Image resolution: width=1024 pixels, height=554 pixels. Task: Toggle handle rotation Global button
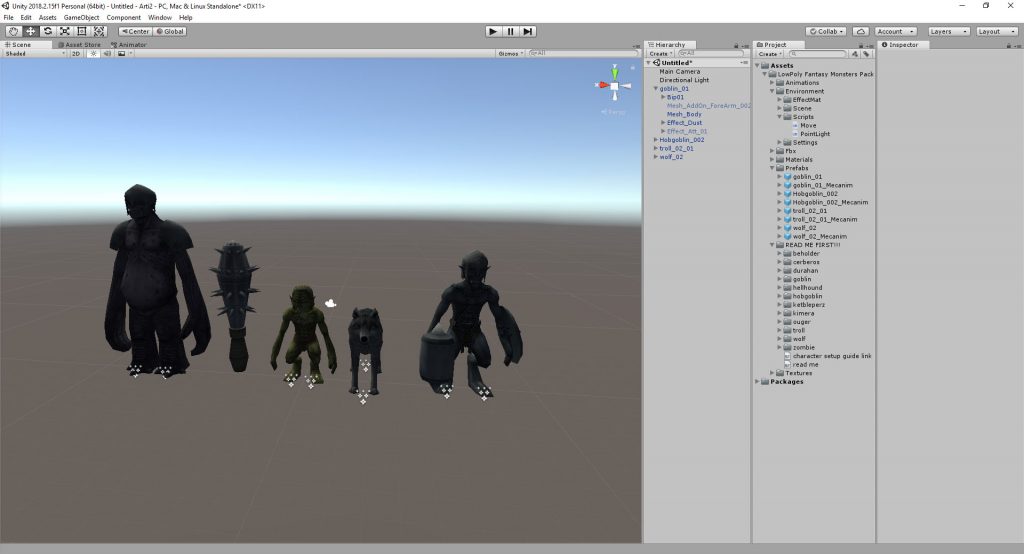tap(170, 31)
